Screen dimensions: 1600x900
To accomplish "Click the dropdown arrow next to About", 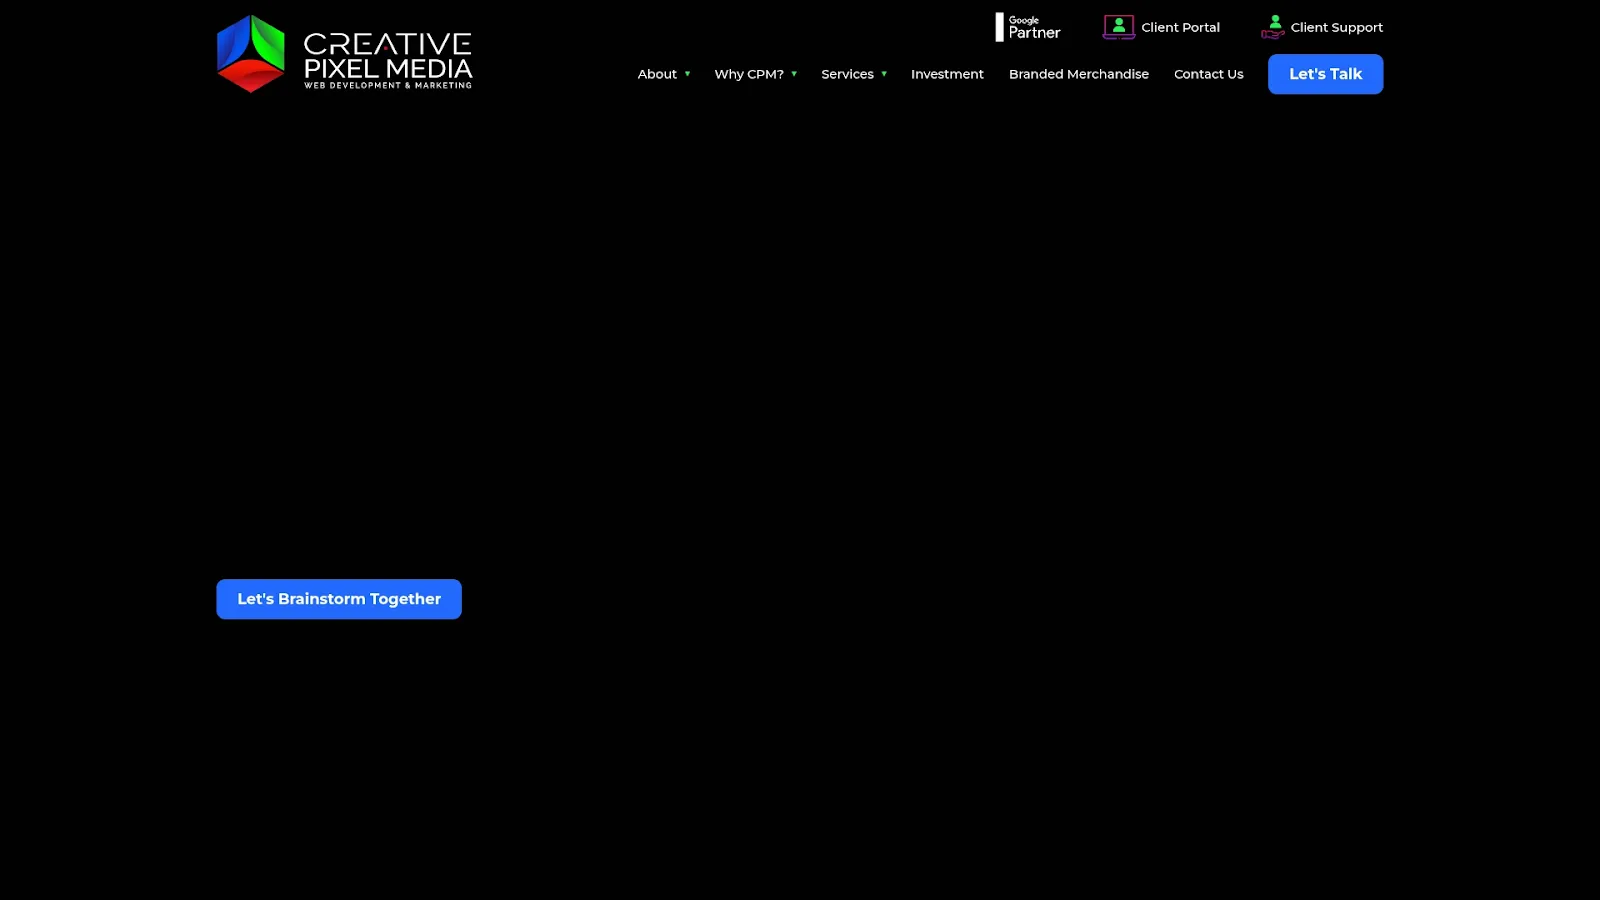I will (687, 74).
